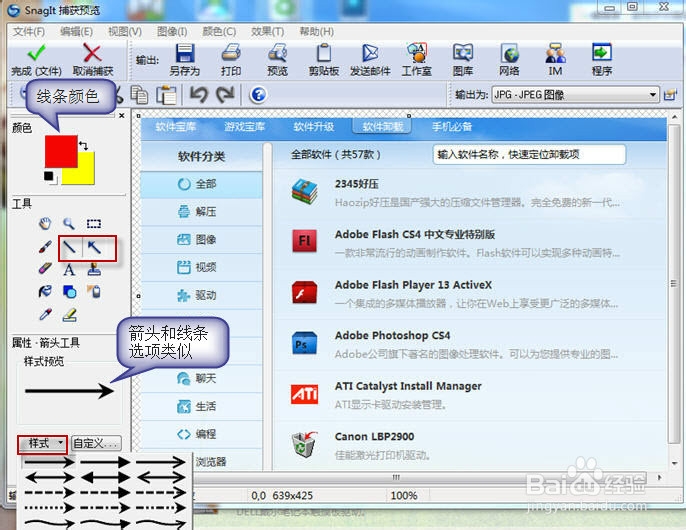Select the 视频 category in sidebar

(202, 267)
